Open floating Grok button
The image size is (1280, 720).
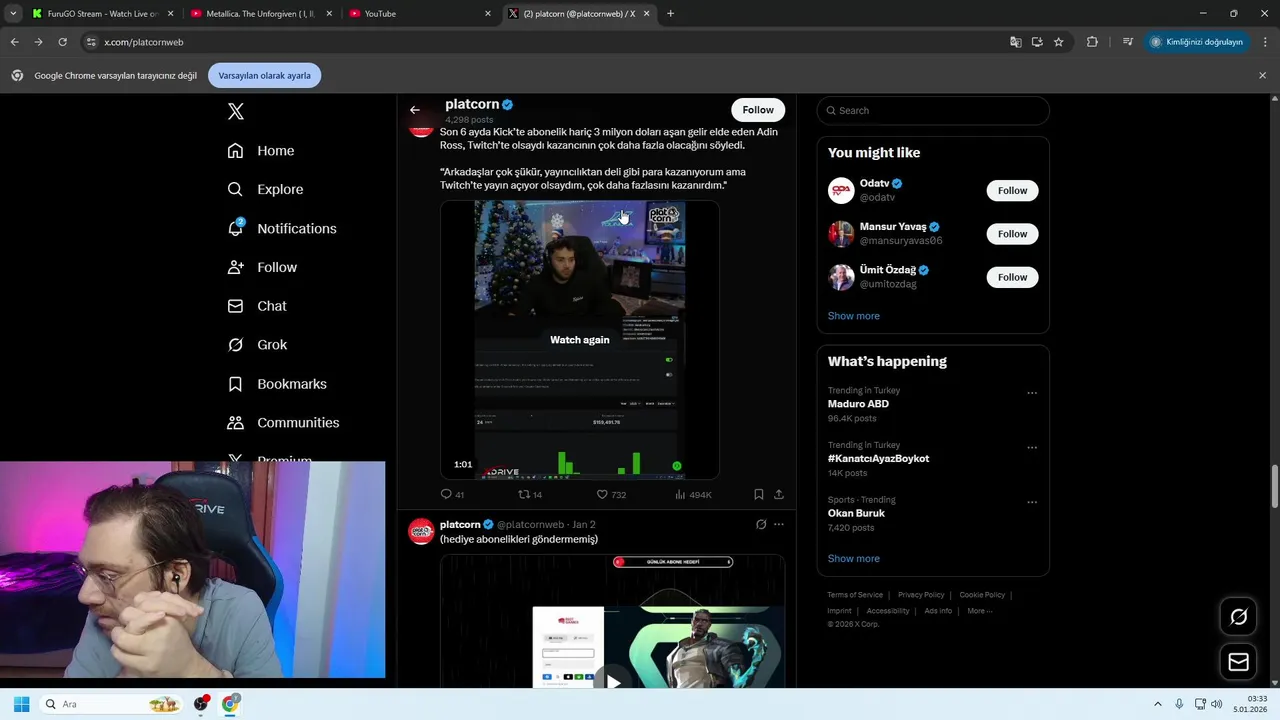pyautogui.click(x=1238, y=617)
